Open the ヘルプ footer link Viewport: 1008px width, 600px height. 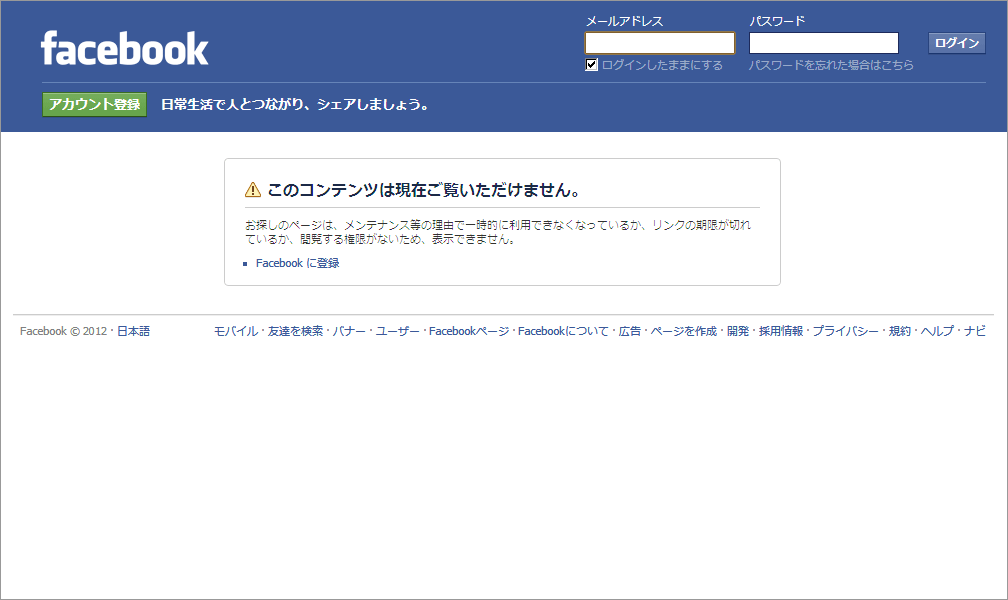(937, 331)
